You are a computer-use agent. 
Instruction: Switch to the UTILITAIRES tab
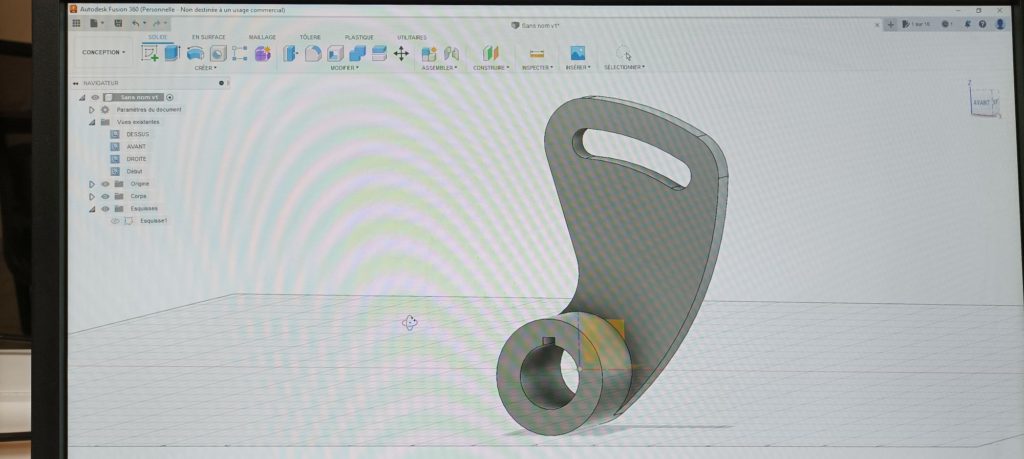pyautogui.click(x=411, y=37)
